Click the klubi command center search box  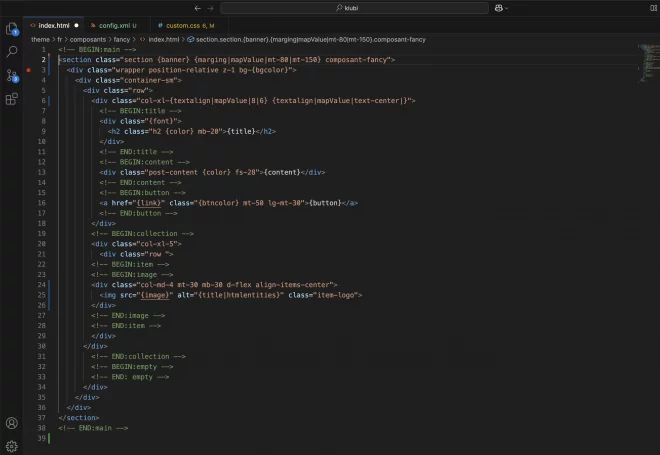coord(354,8)
